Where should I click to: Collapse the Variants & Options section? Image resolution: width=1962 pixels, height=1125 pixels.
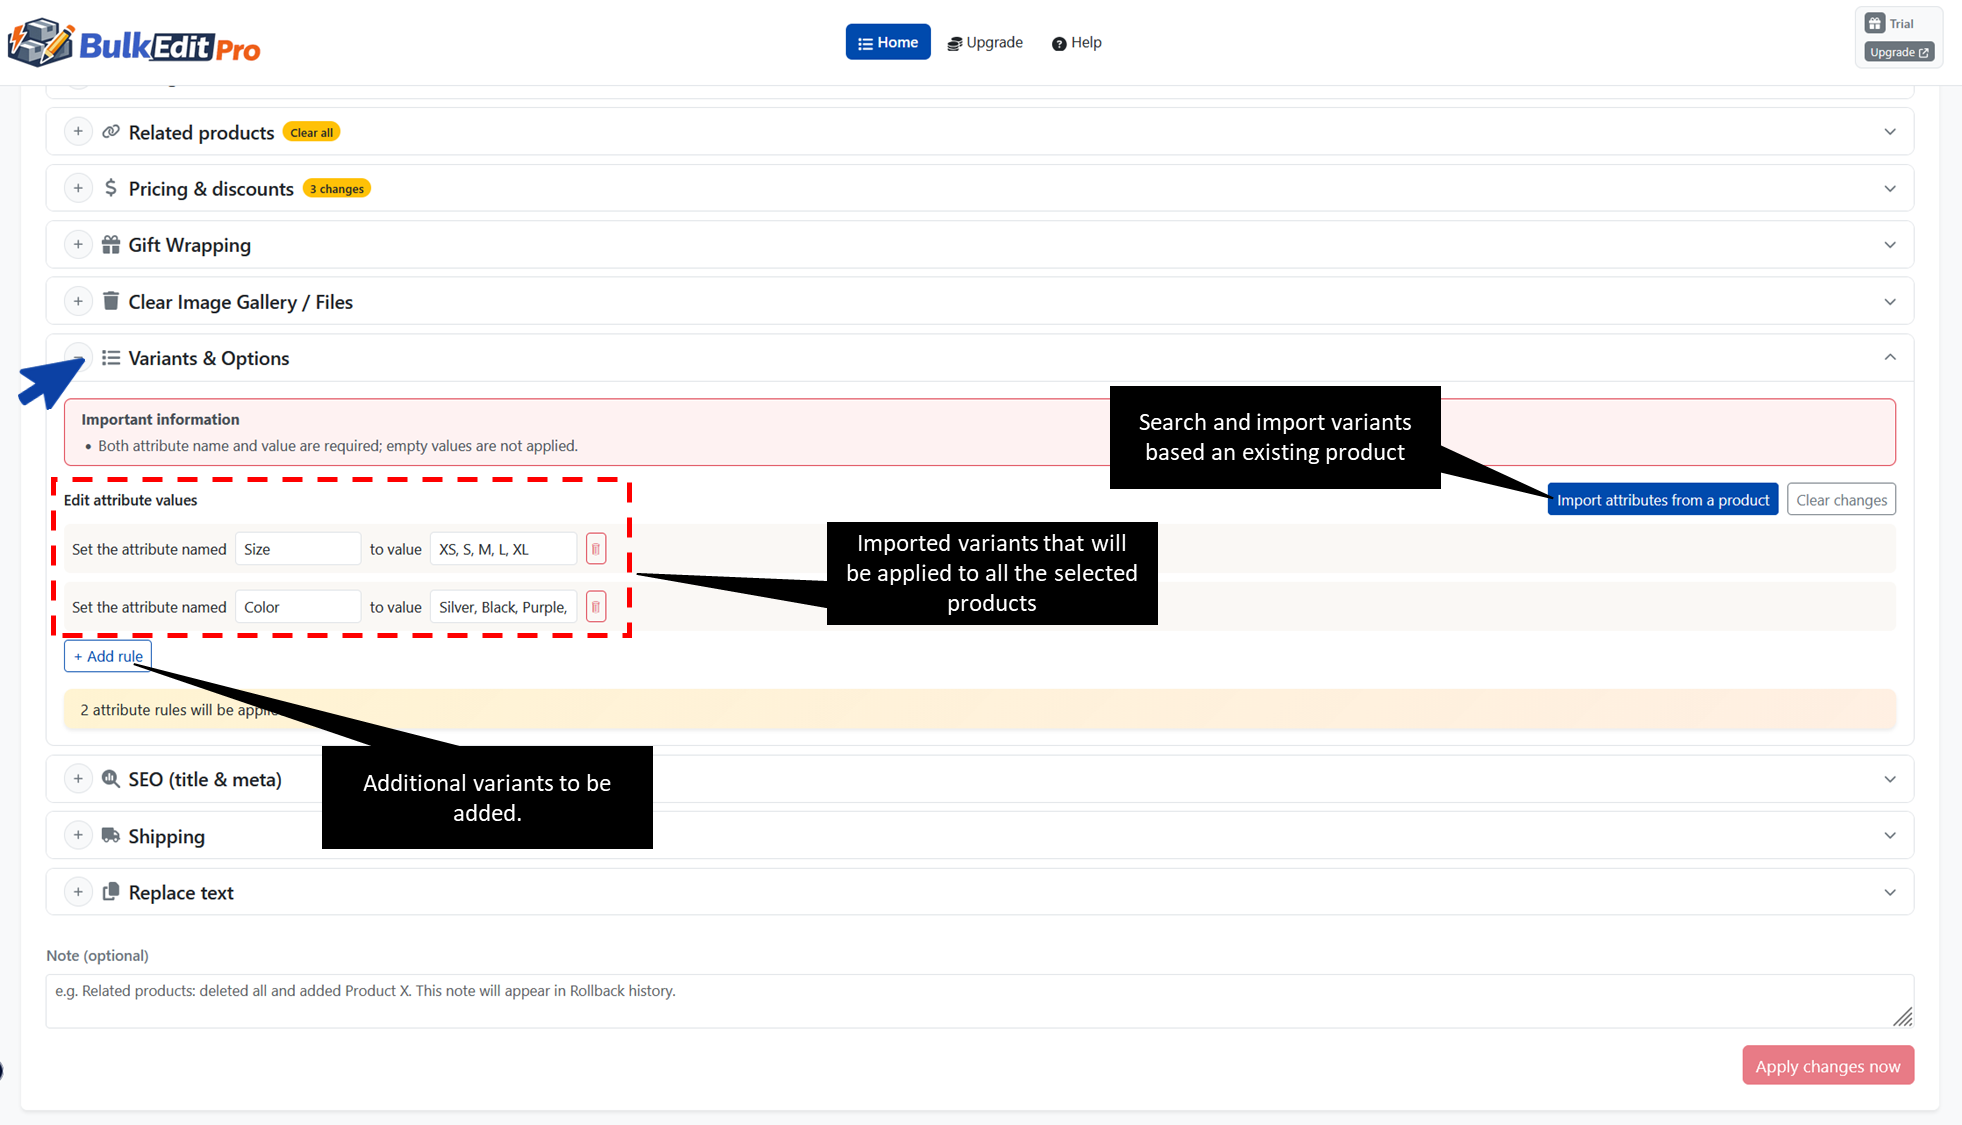coord(1890,357)
